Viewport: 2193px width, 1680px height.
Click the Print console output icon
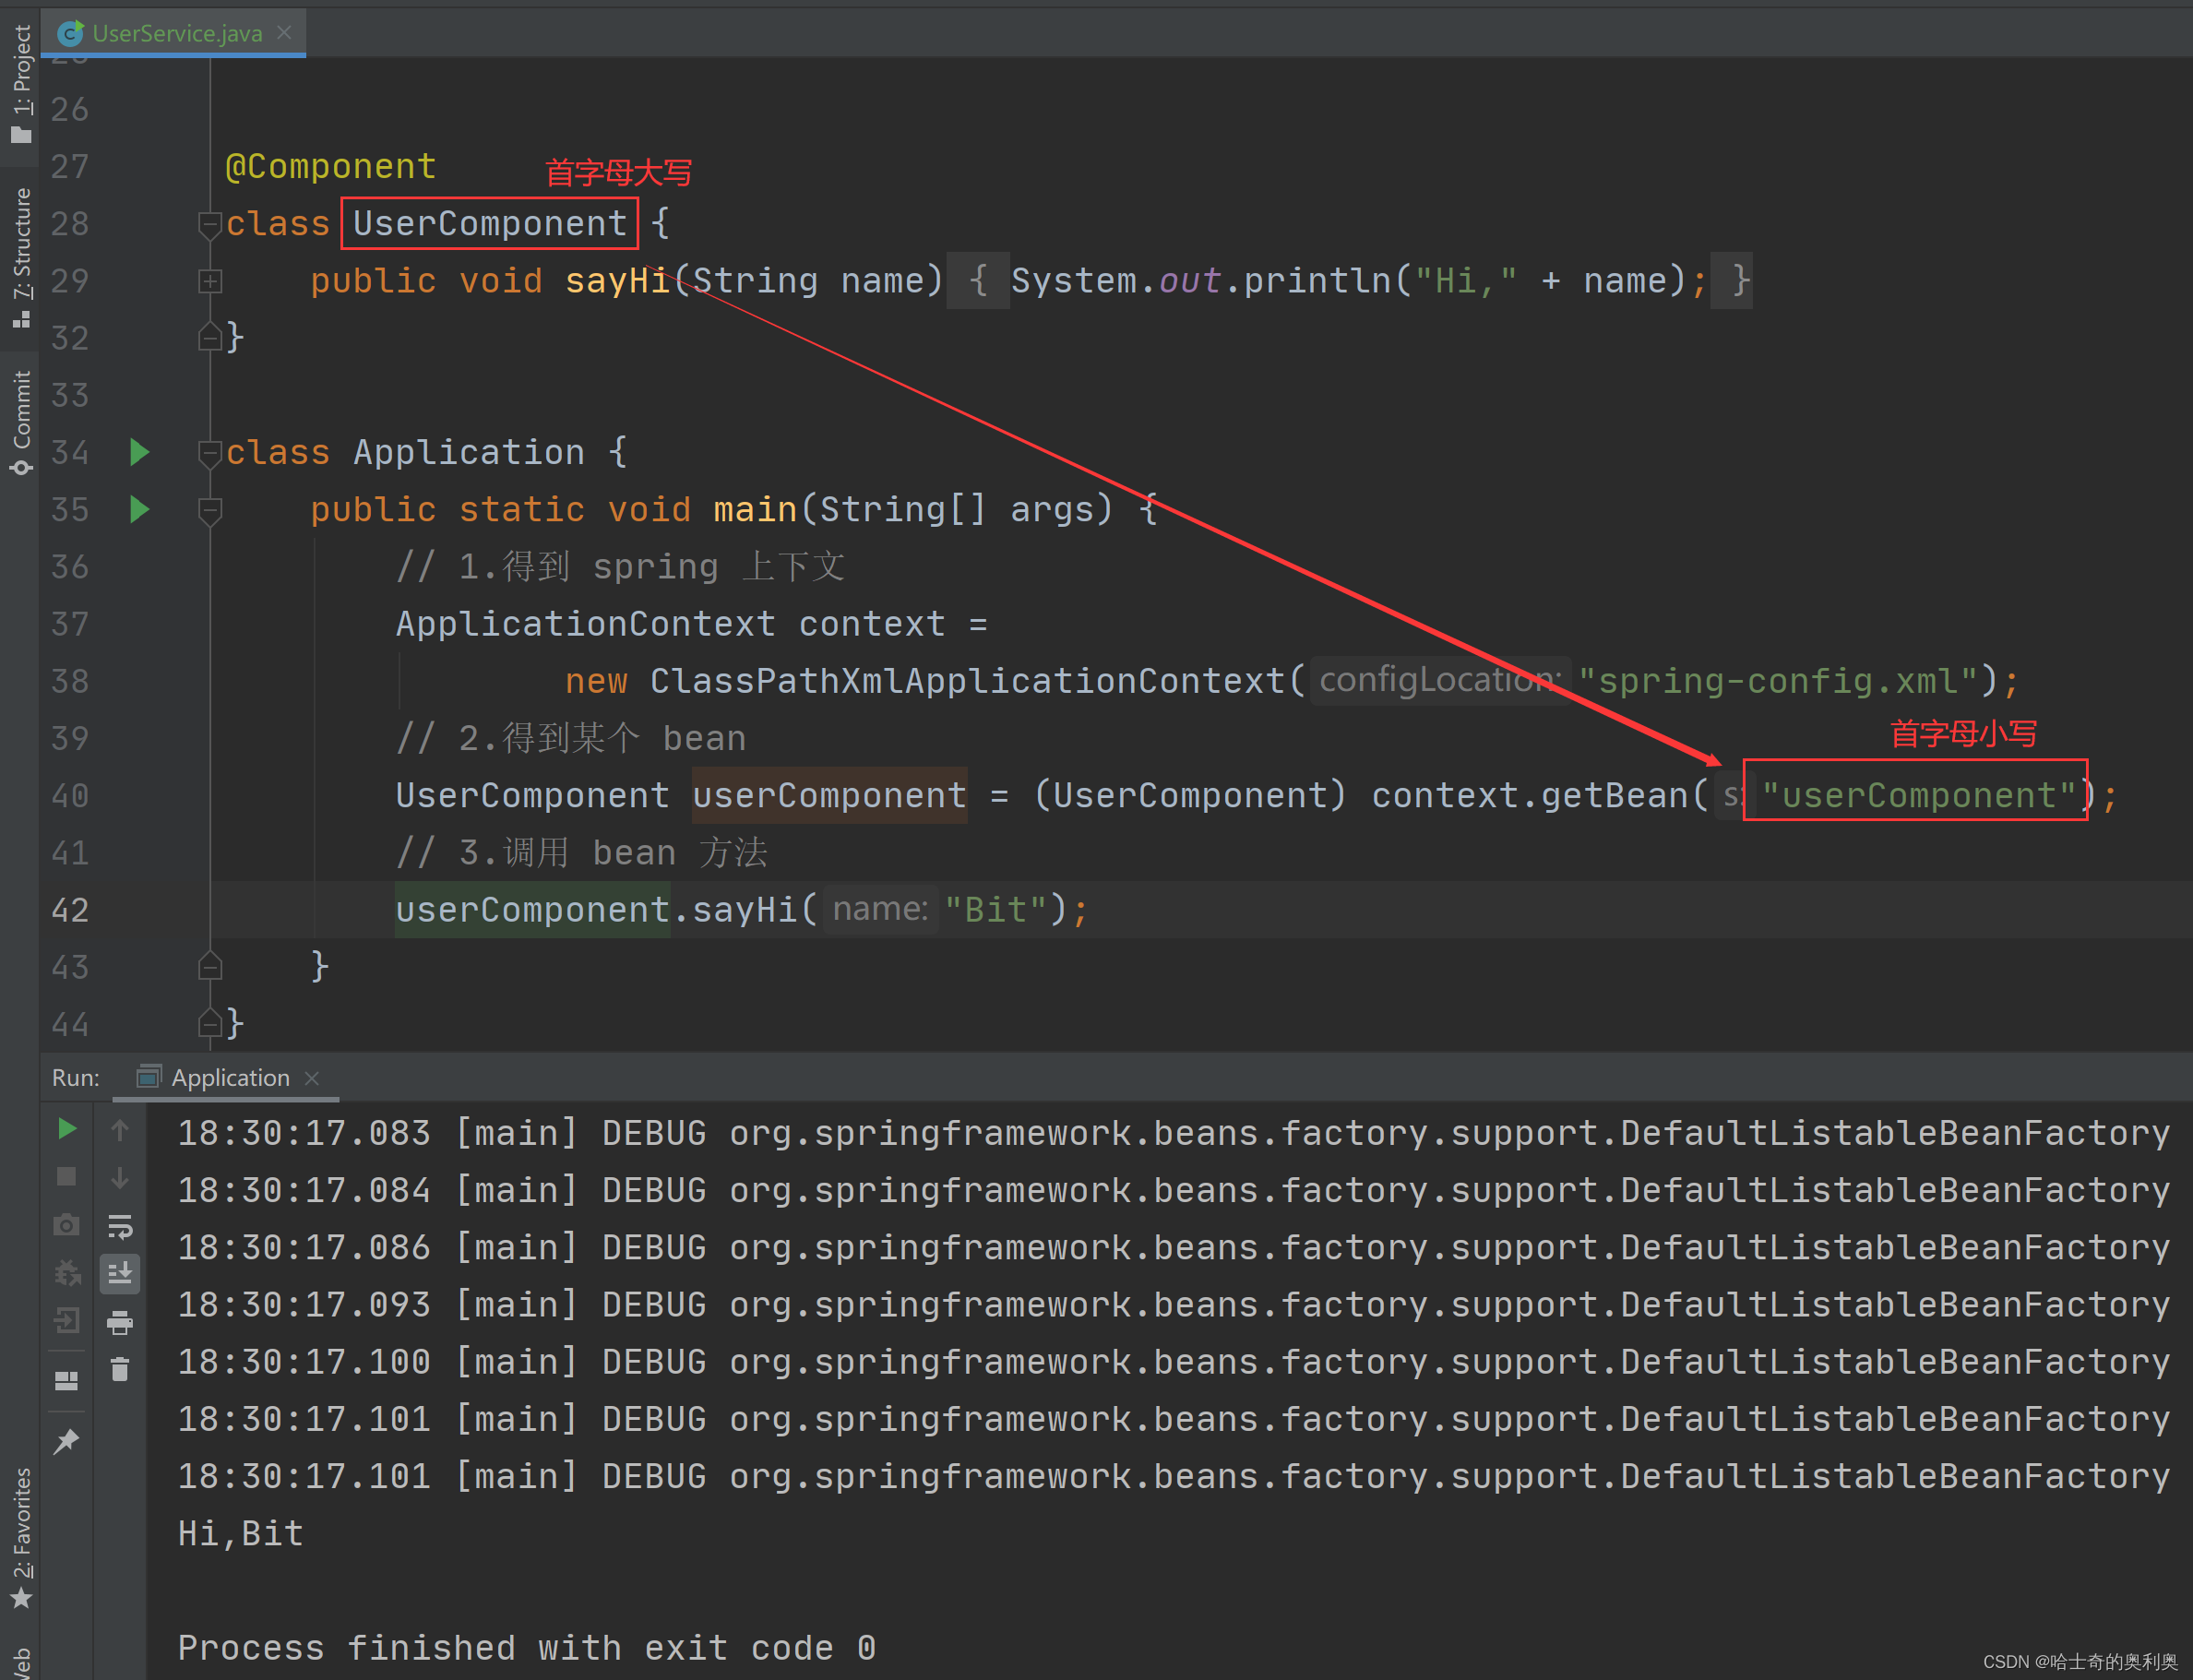(120, 1323)
